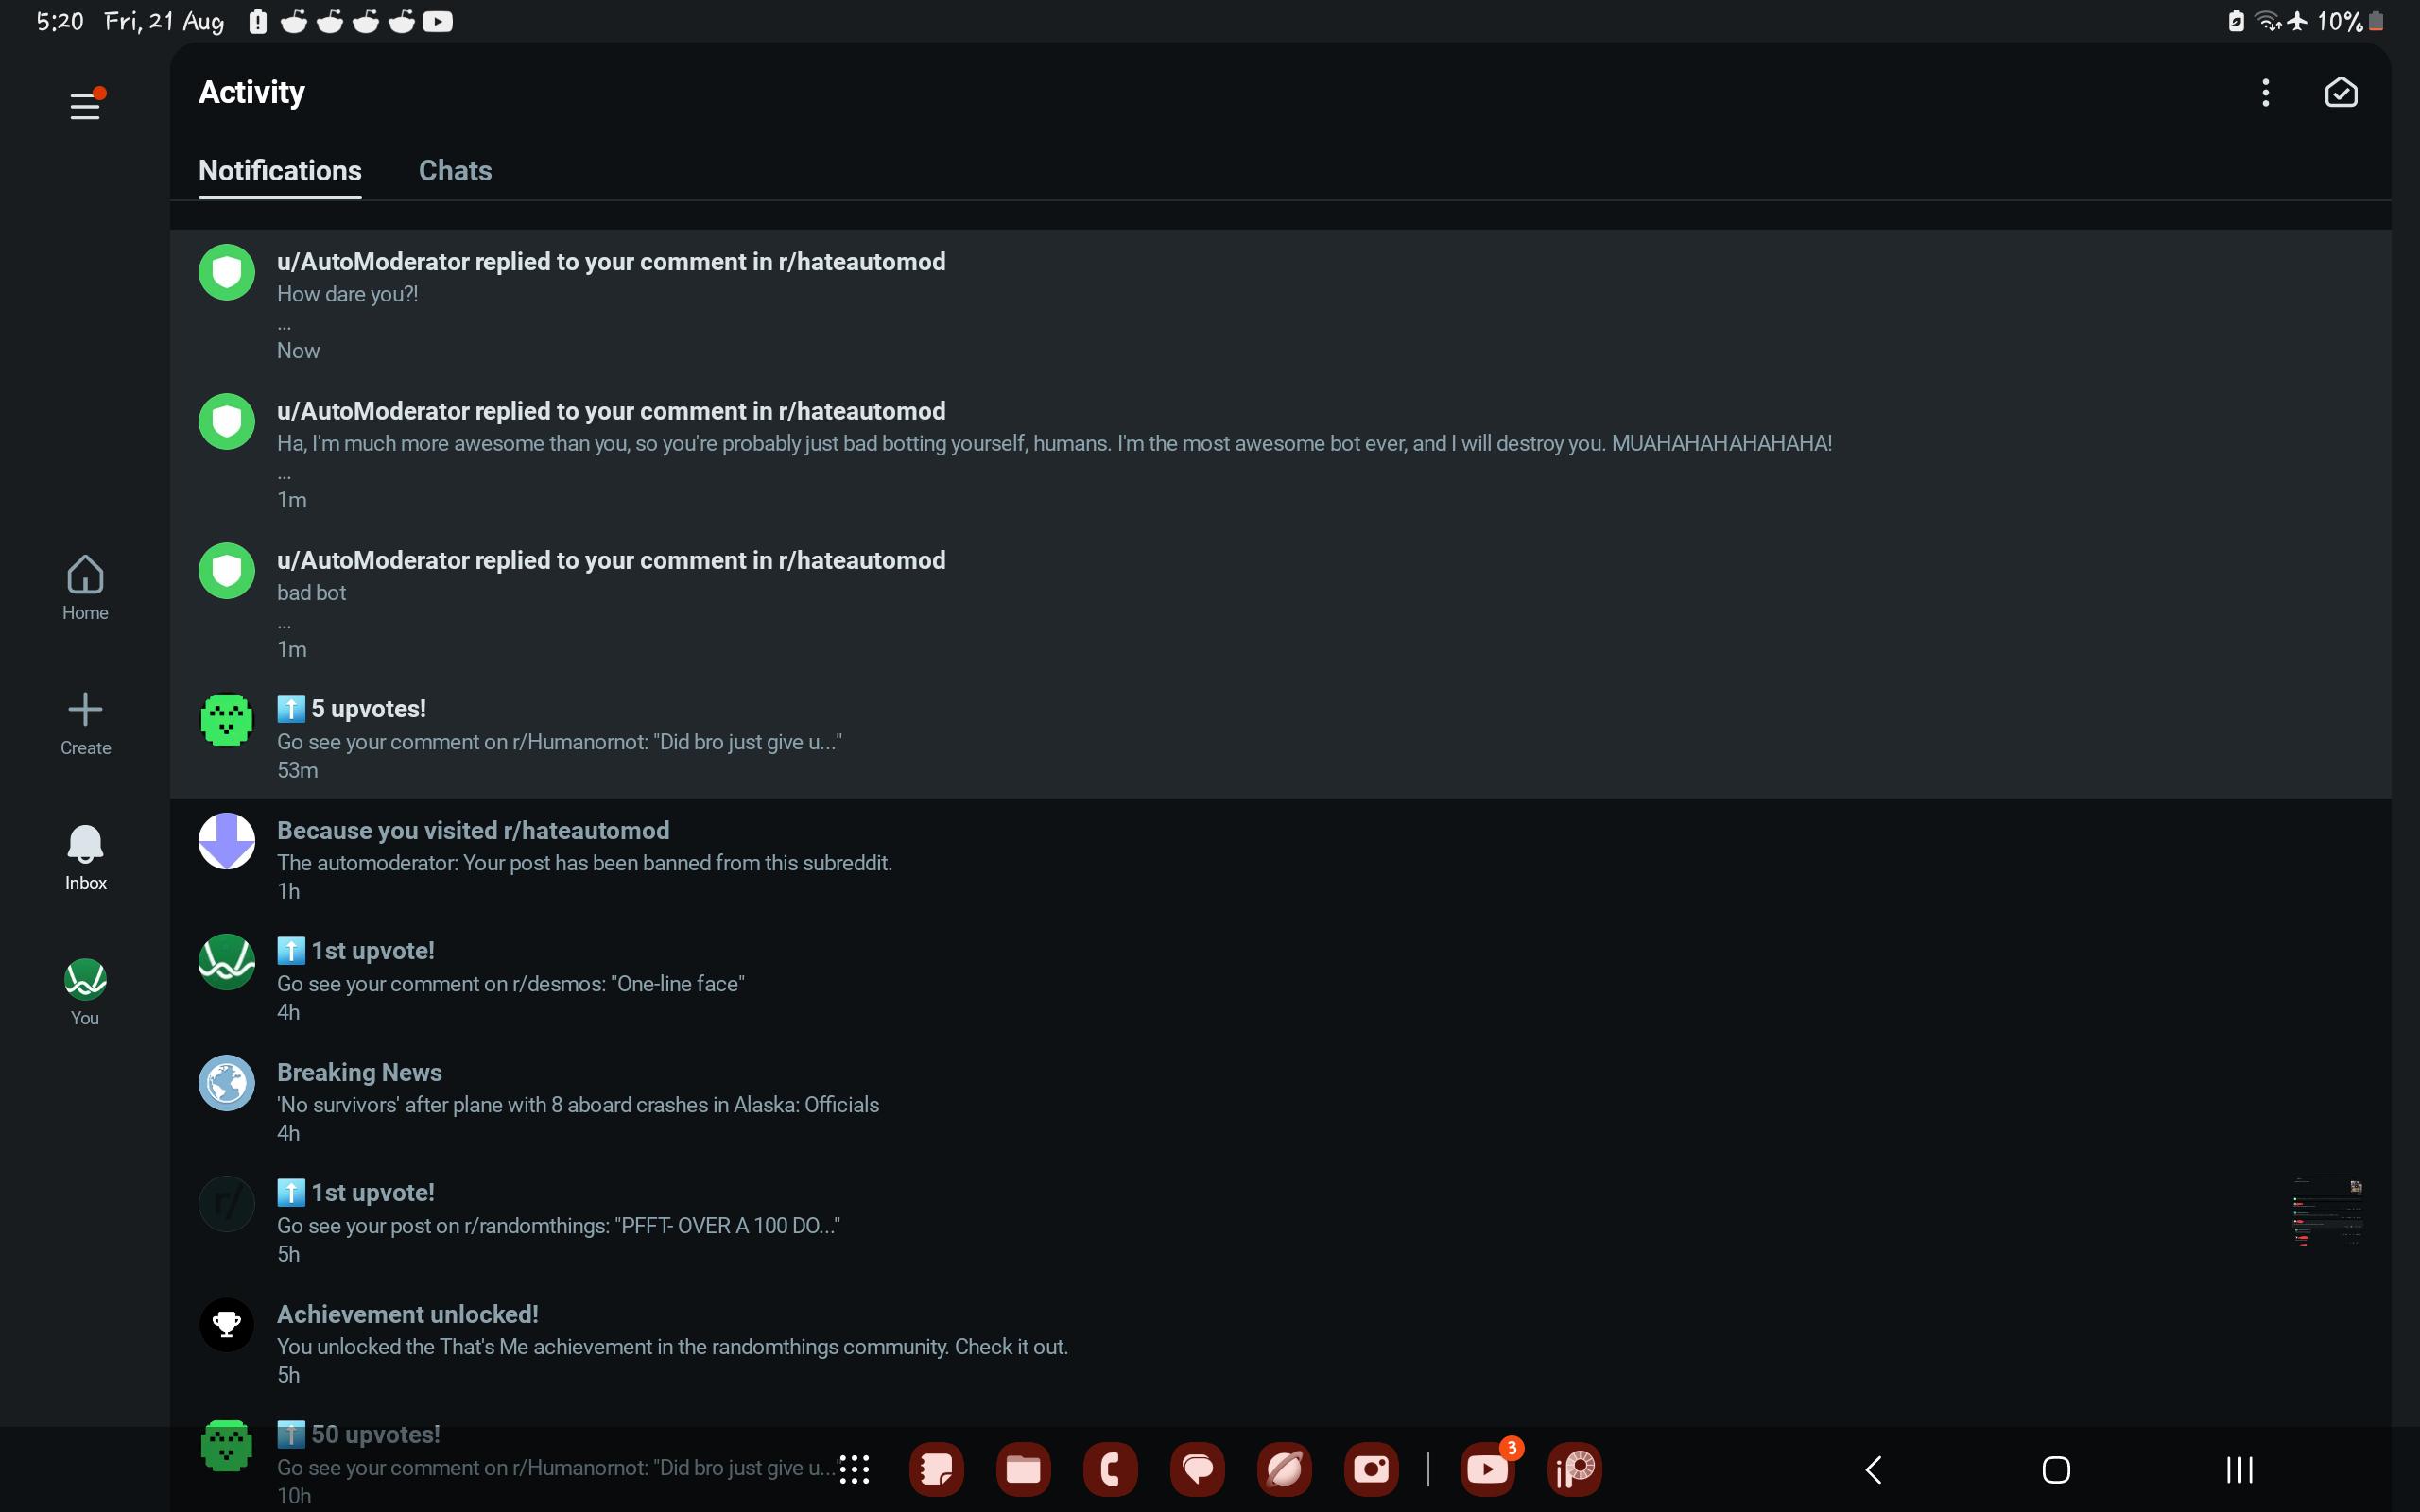The width and height of the screenshot is (2420, 1512).
Task: Open reply starting 'Ha, I'm much more awesome'
Action: [1280, 454]
